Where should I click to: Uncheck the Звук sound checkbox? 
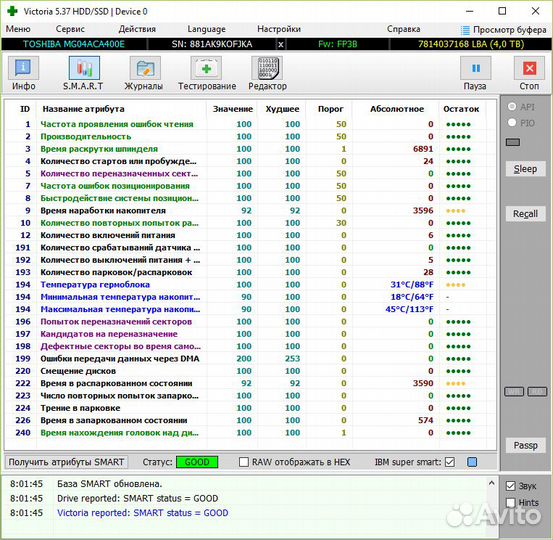tap(510, 486)
